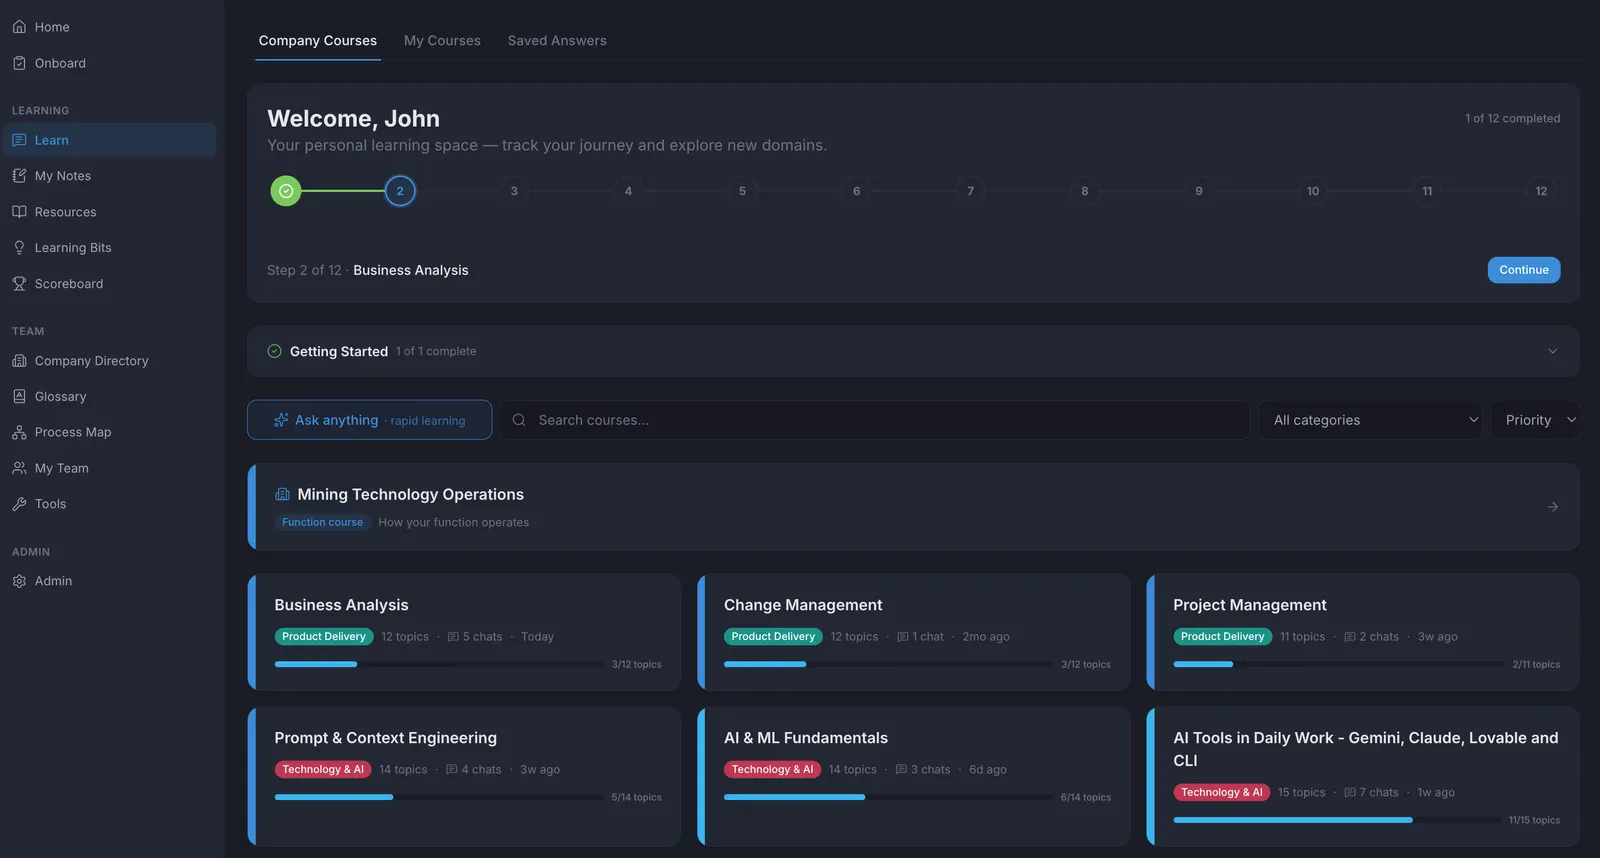This screenshot has width=1600, height=858.
Task: Open the Change Management course card
Action: pos(914,632)
